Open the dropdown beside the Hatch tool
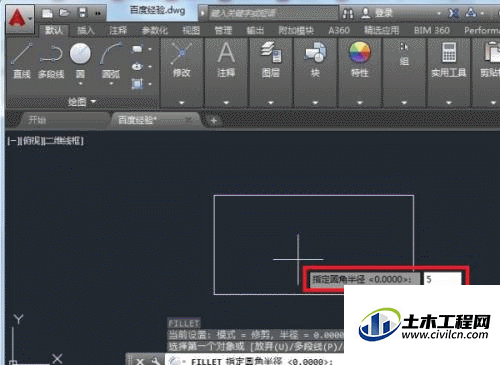The height and width of the screenshot is (365, 500). pos(150,84)
